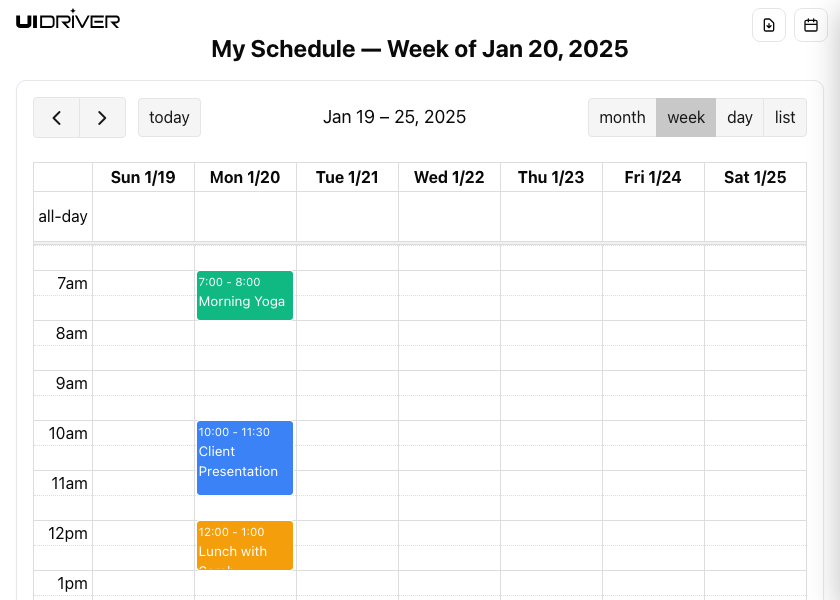Image resolution: width=840 pixels, height=600 pixels.
Task: Click the Mon 1/20 column header
Action: tap(245, 177)
